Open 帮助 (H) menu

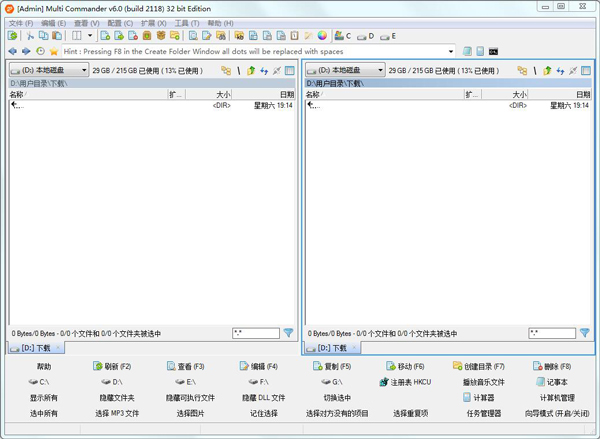[220, 23]
